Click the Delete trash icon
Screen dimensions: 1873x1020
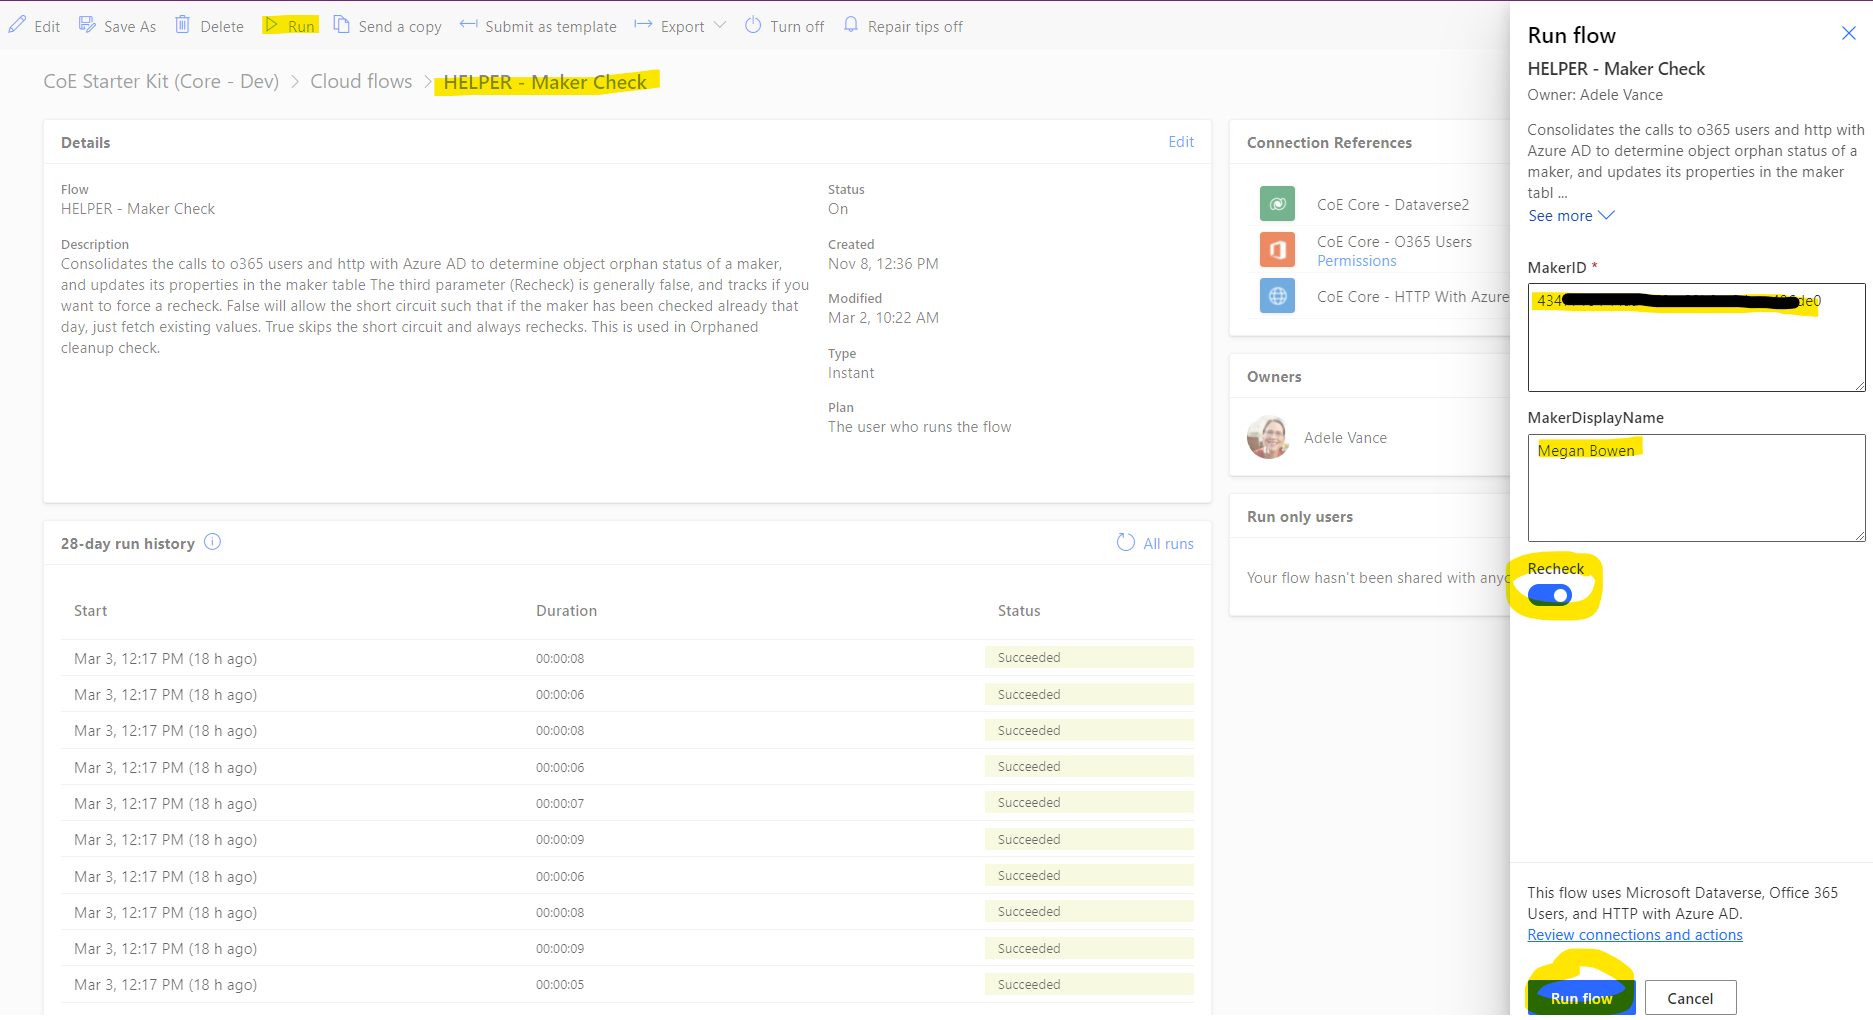[181, 25]
